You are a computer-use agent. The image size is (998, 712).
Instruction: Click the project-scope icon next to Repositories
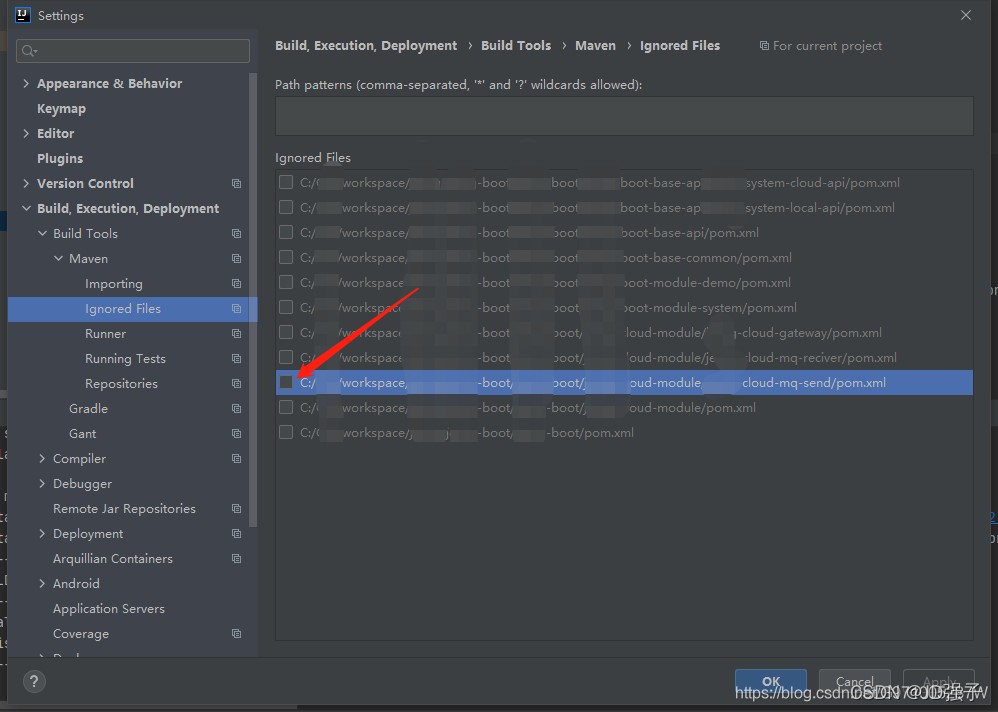click(x=236, y=384)
